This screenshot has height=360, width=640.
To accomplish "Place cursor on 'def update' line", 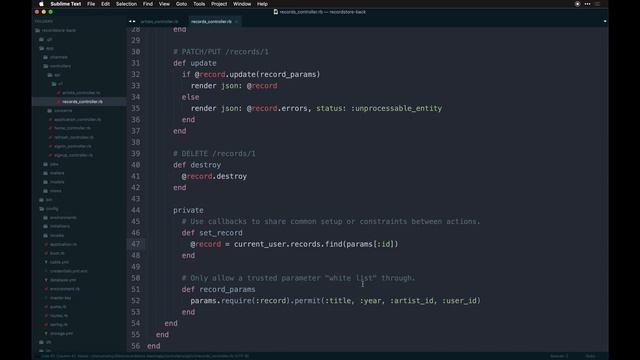I will [x=195, y=63].
